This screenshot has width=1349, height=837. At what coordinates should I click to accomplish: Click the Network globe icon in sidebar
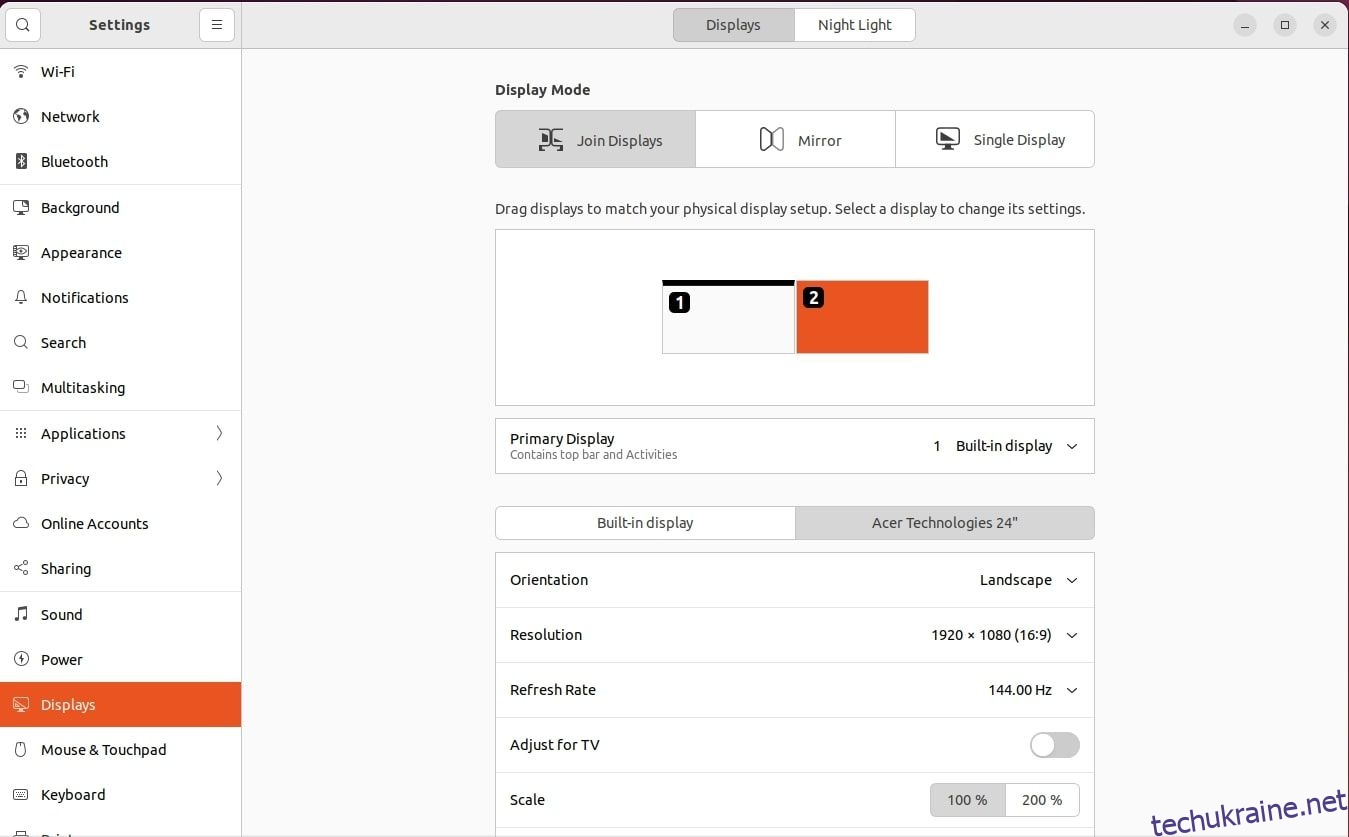pyautogui.click(x=21, y=117)
